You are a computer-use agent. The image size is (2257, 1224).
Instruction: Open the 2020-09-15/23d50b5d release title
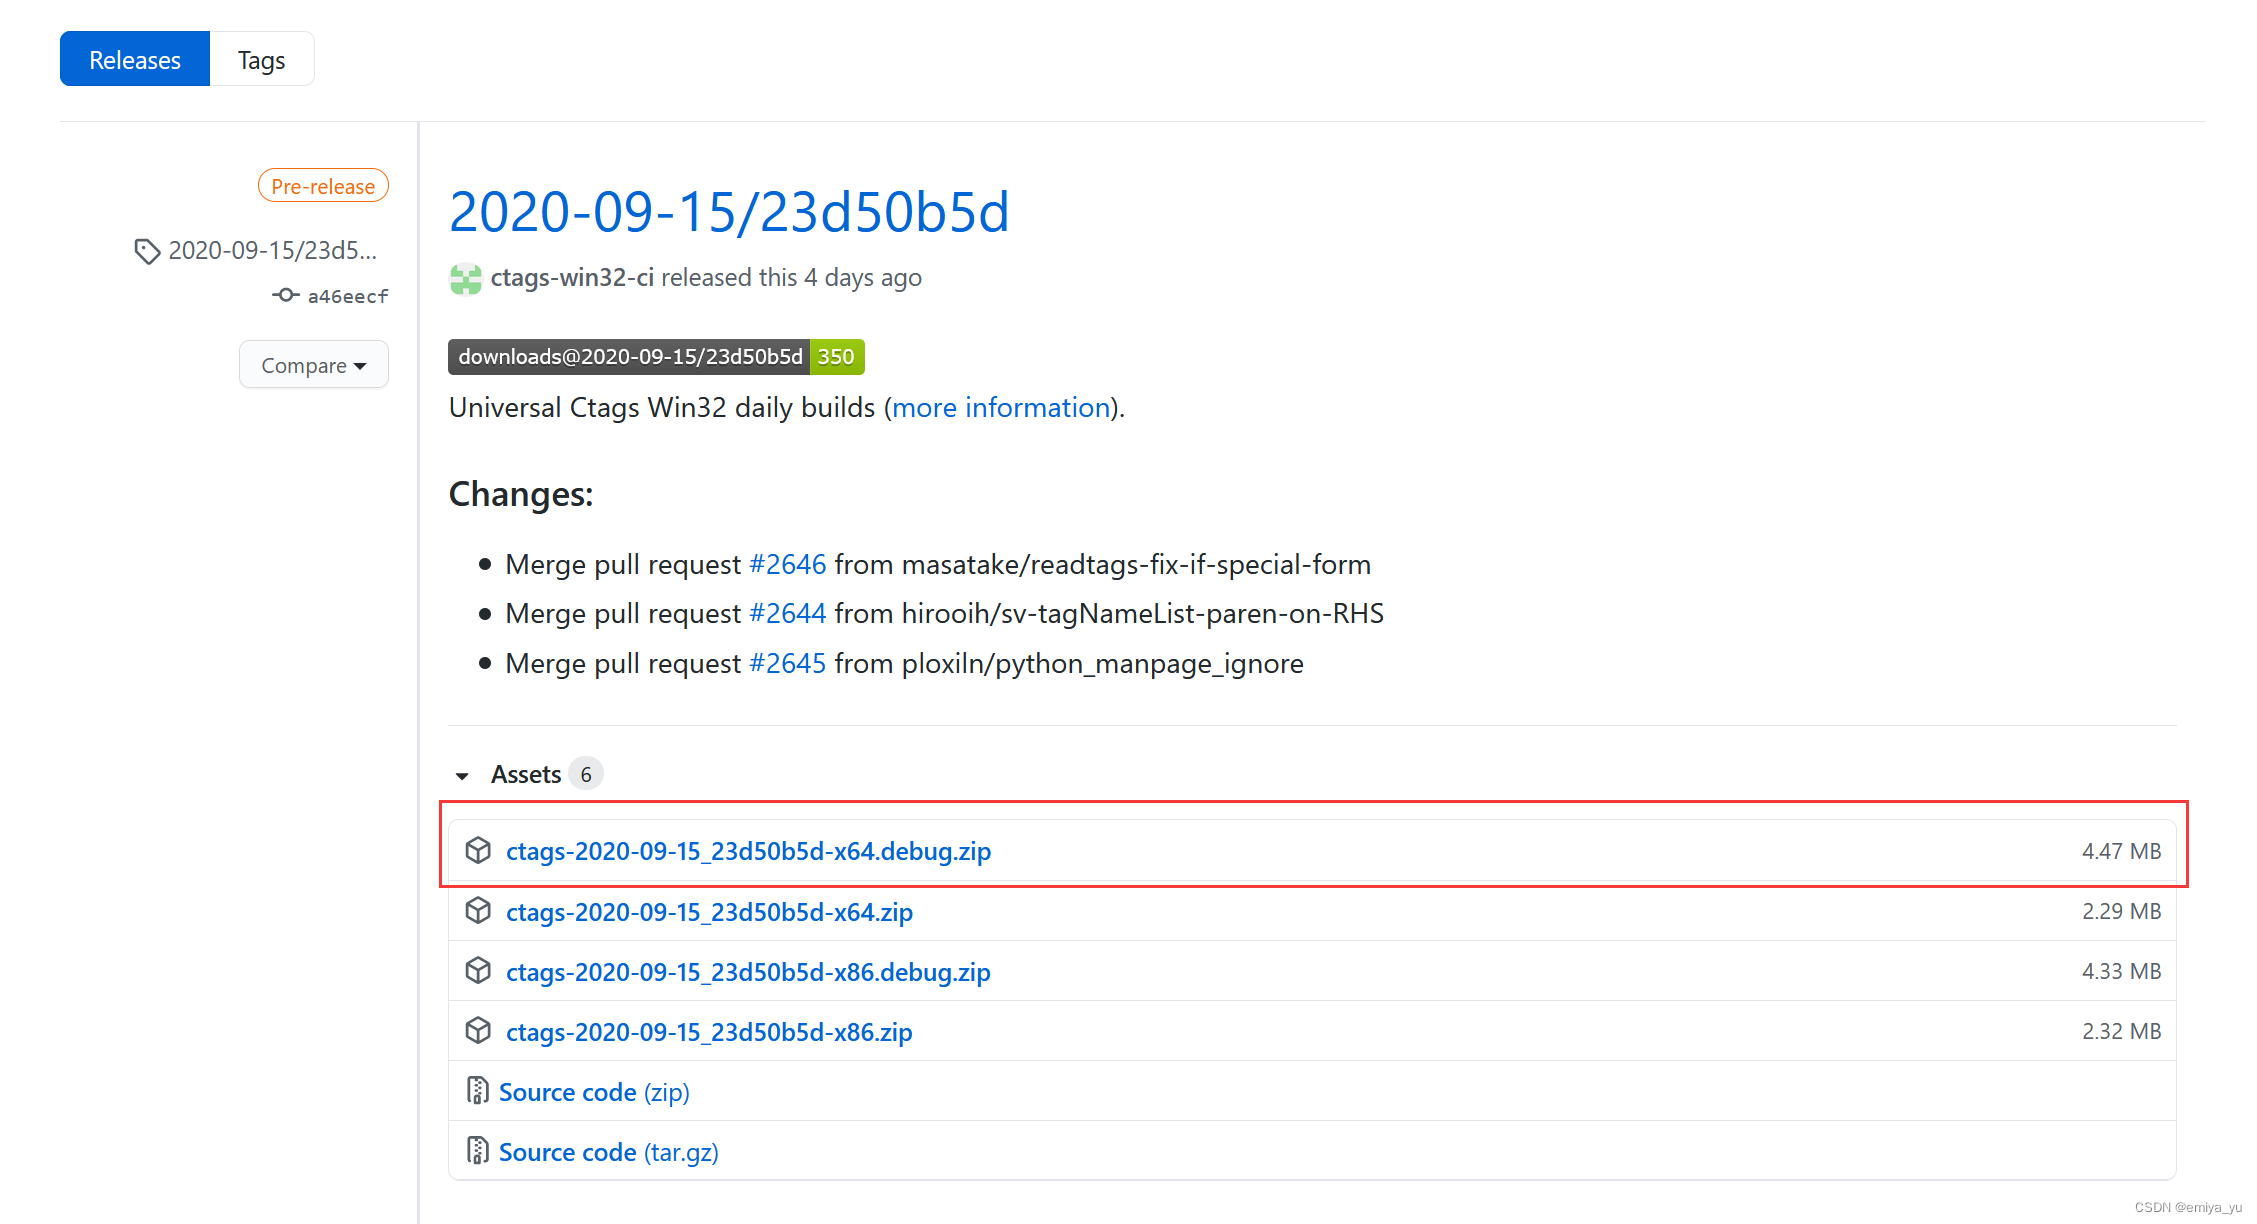pos(729,212)
